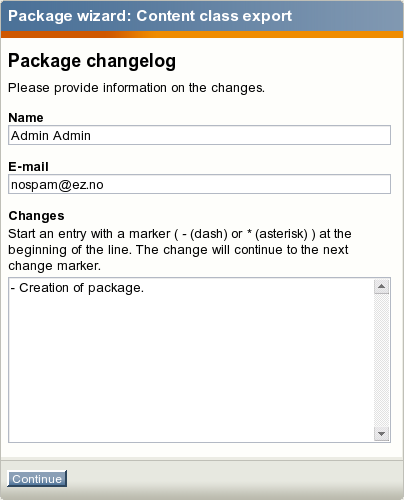Click the down arrow of Changes scrollbar

click(x=382, y=434)
